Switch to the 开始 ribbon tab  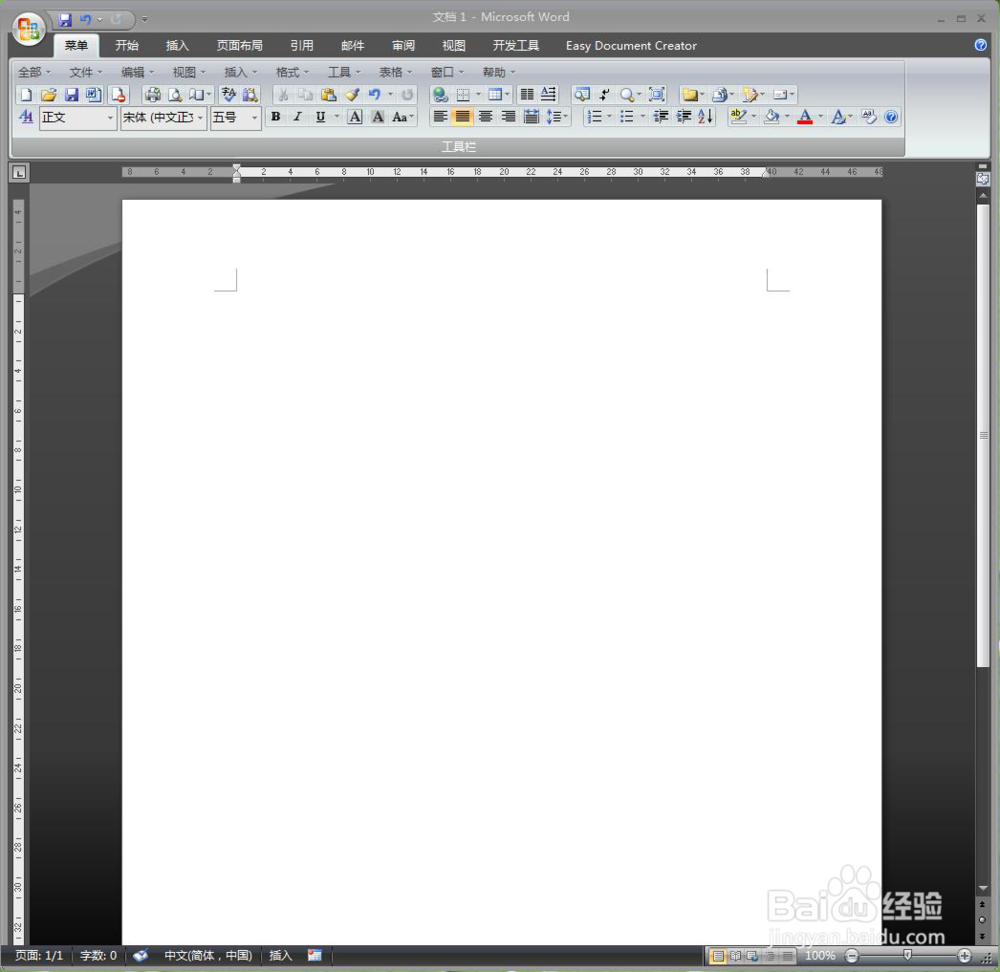[x=126, y=45]
